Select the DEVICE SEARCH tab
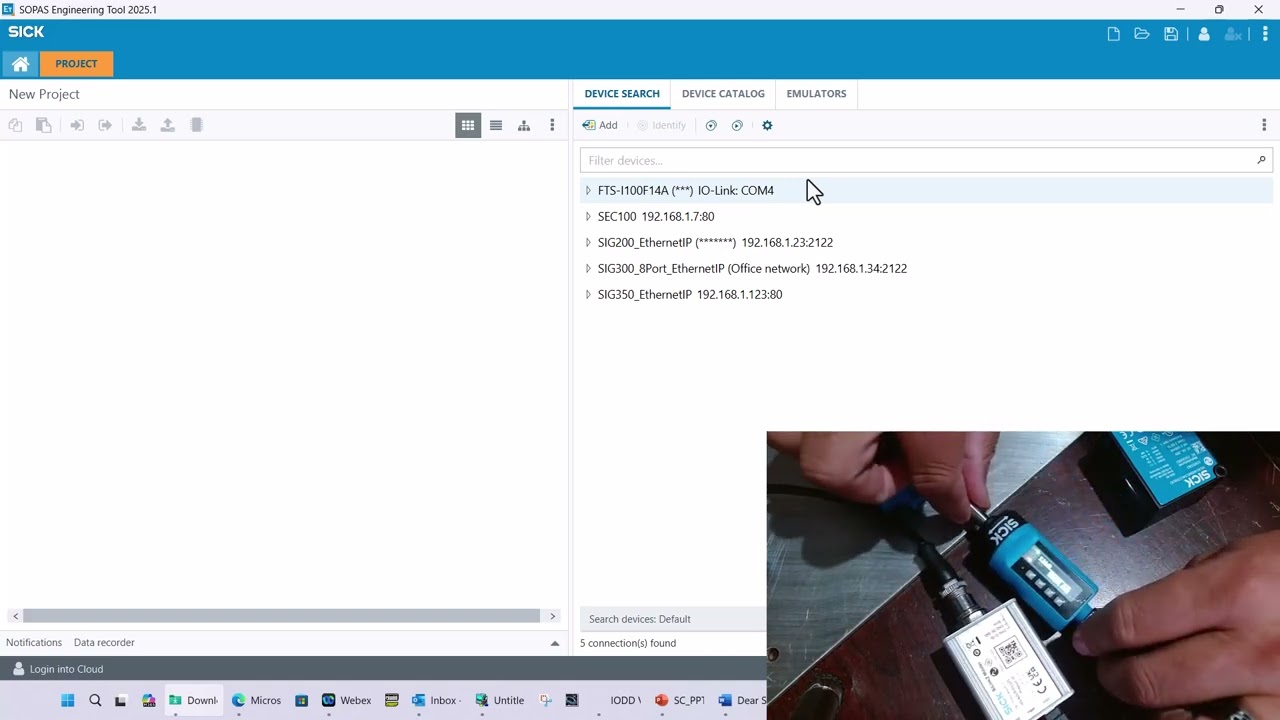This screenshot has width=1280, height=720. [x=622, y=94]
